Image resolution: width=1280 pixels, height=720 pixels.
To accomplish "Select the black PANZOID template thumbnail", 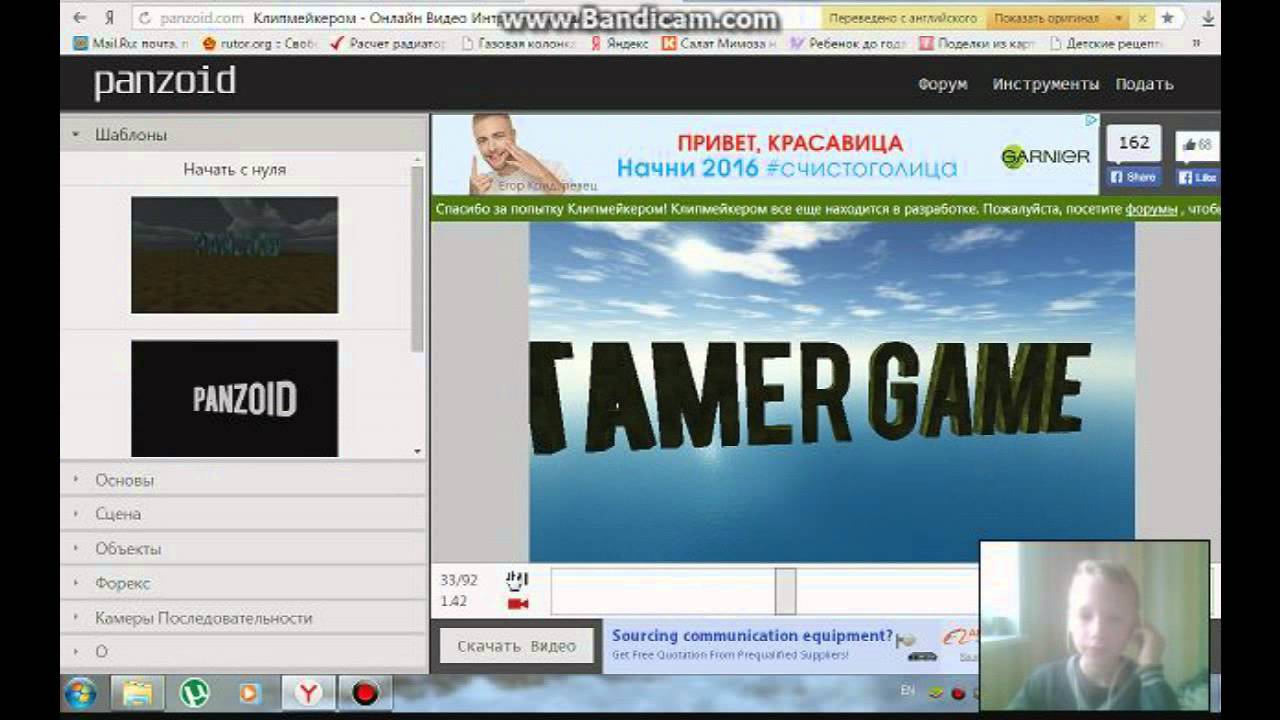I will point(234,399).
